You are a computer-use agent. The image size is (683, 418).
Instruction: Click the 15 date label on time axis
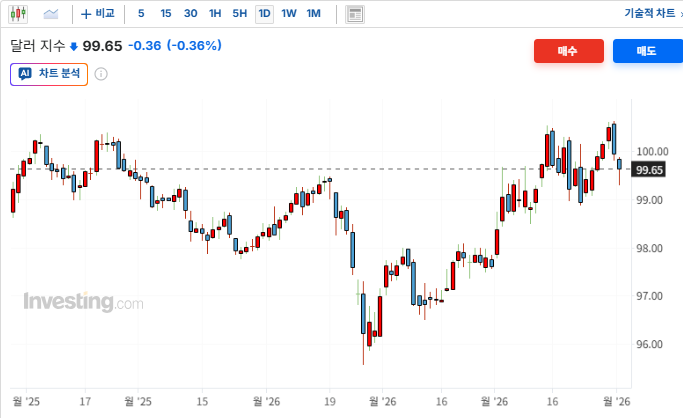click(x=202, y=401)
